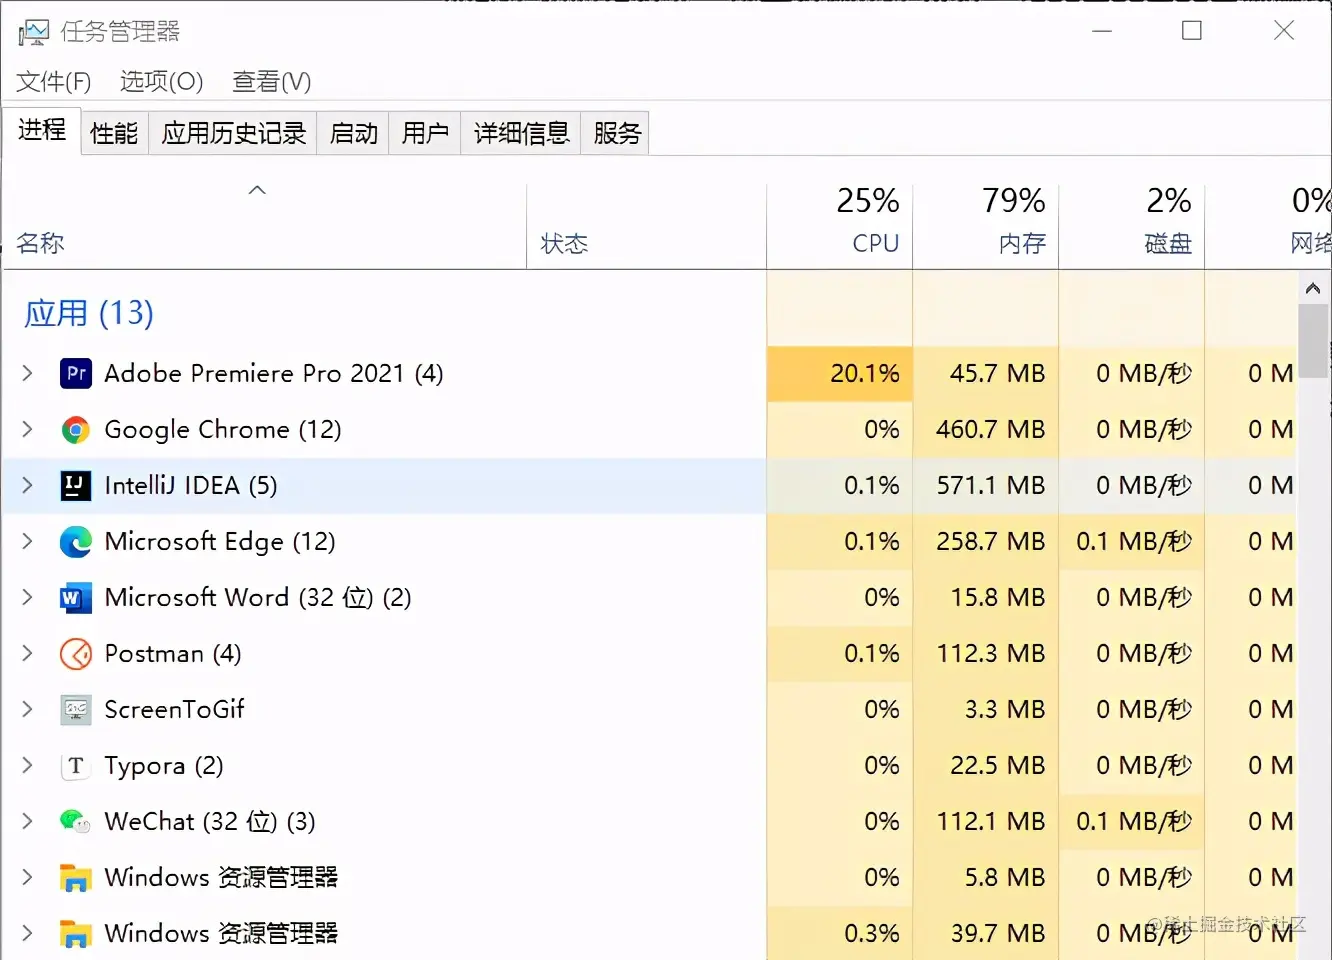Click the 0.1 MB/秒 disk value for WeChat

1134,821
